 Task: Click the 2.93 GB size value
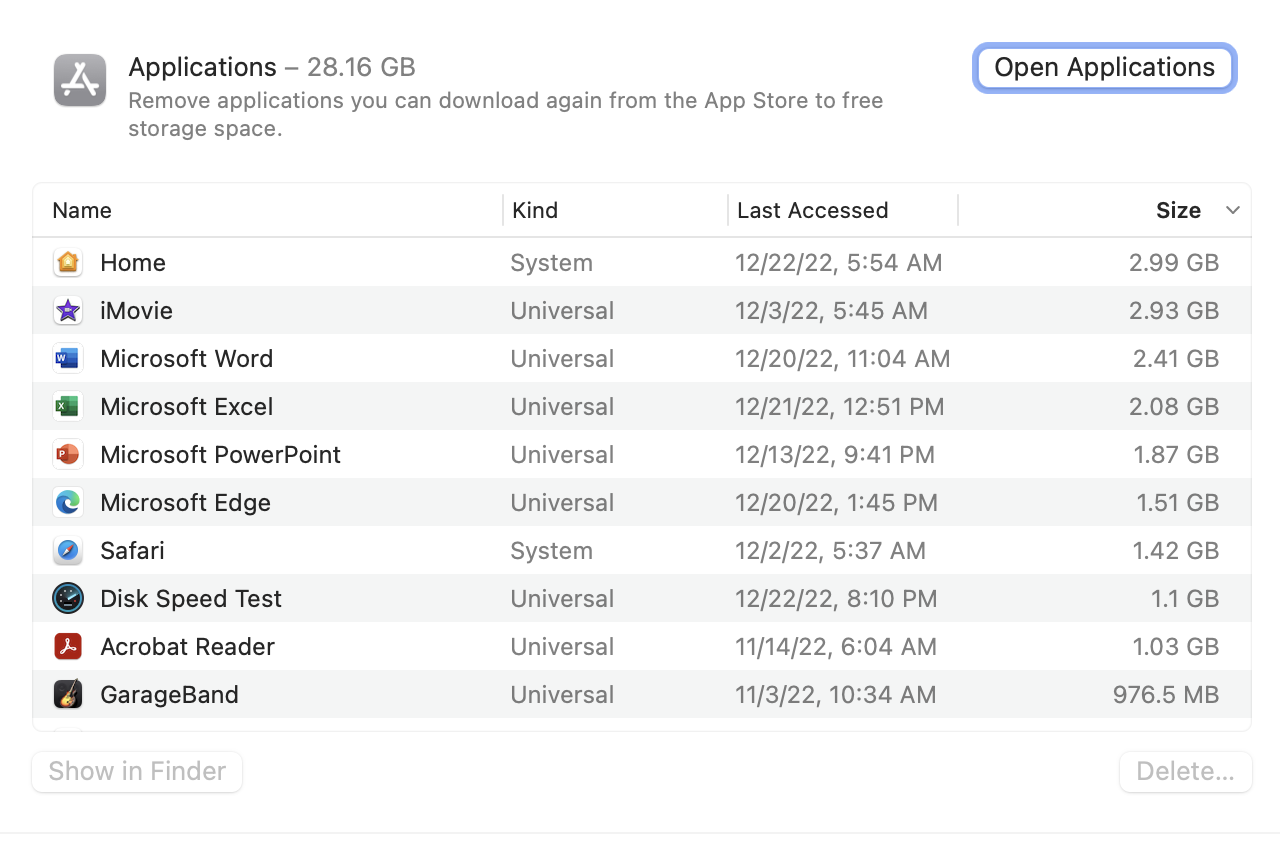tap(1174, 311)
